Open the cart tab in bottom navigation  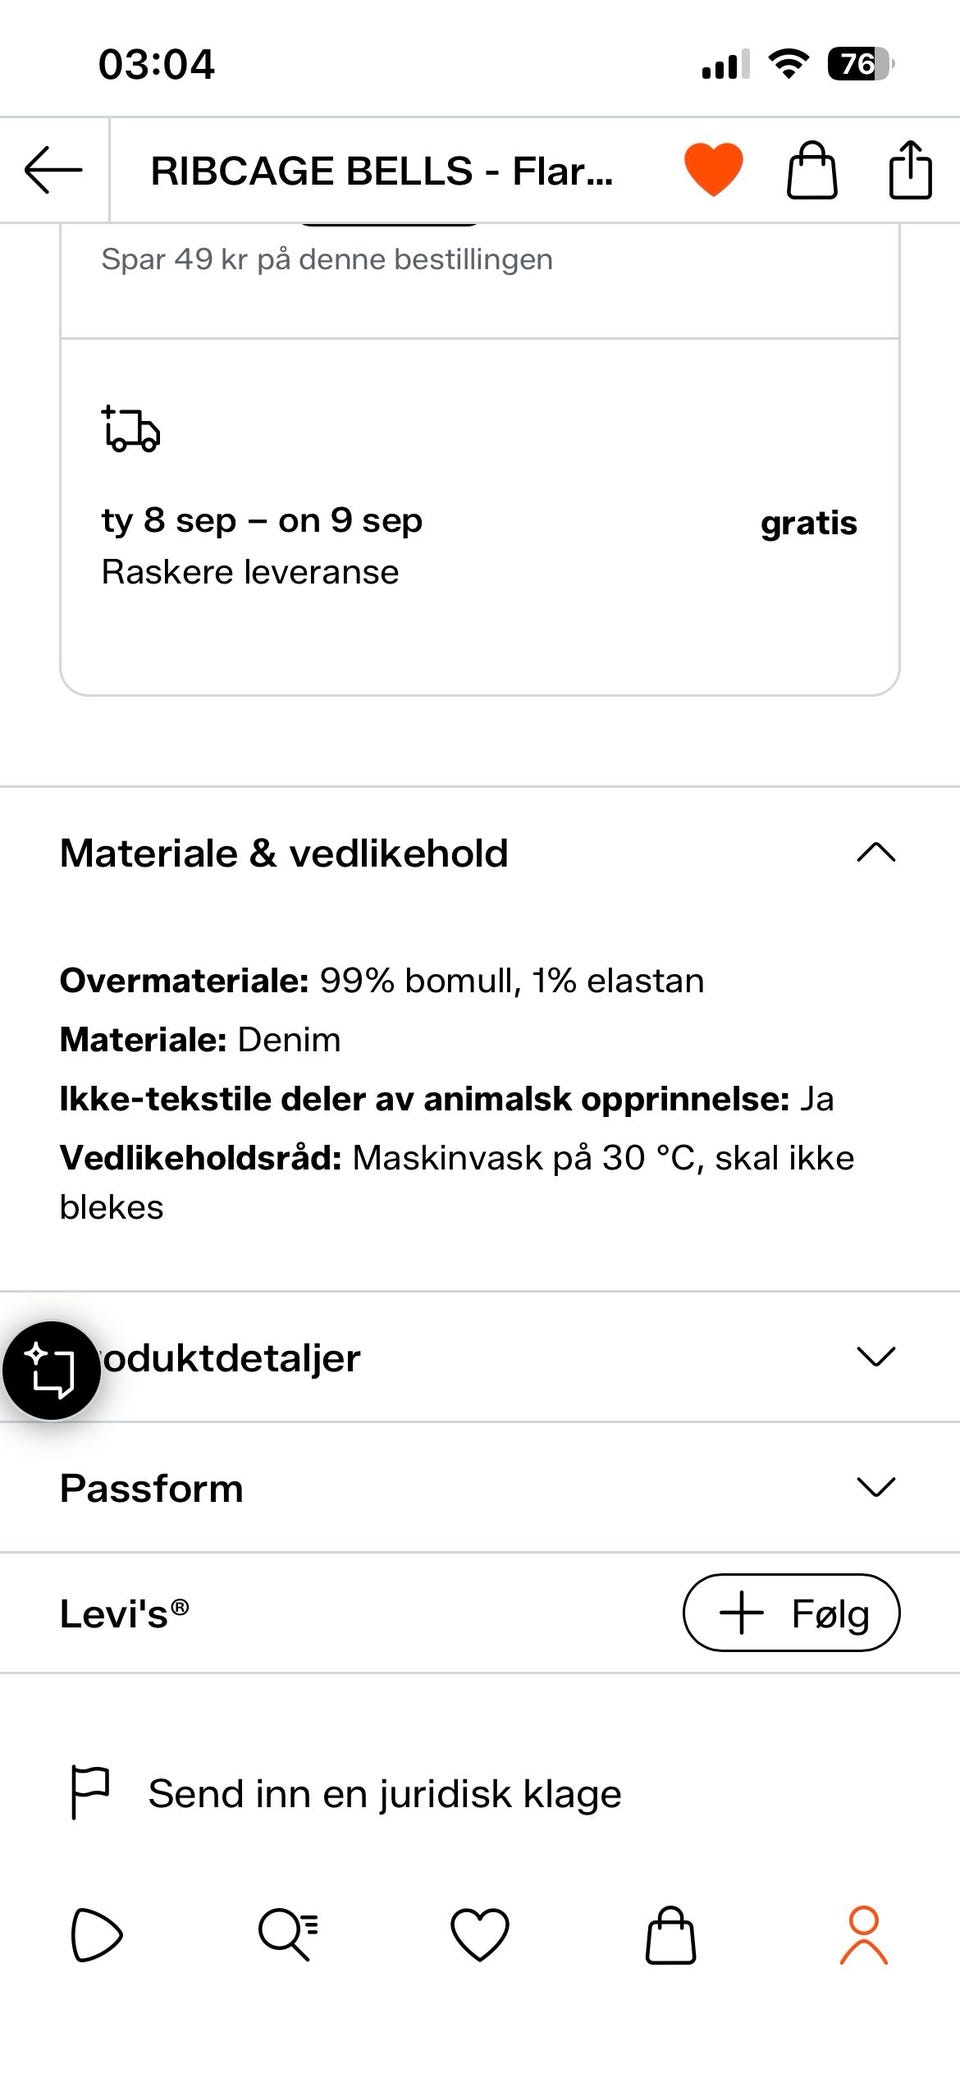point(671,1935)
